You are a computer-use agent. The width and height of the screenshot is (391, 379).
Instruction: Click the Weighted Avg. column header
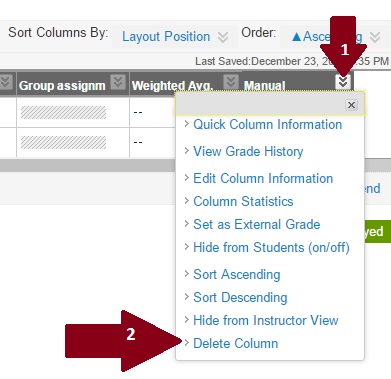[172, 86]
